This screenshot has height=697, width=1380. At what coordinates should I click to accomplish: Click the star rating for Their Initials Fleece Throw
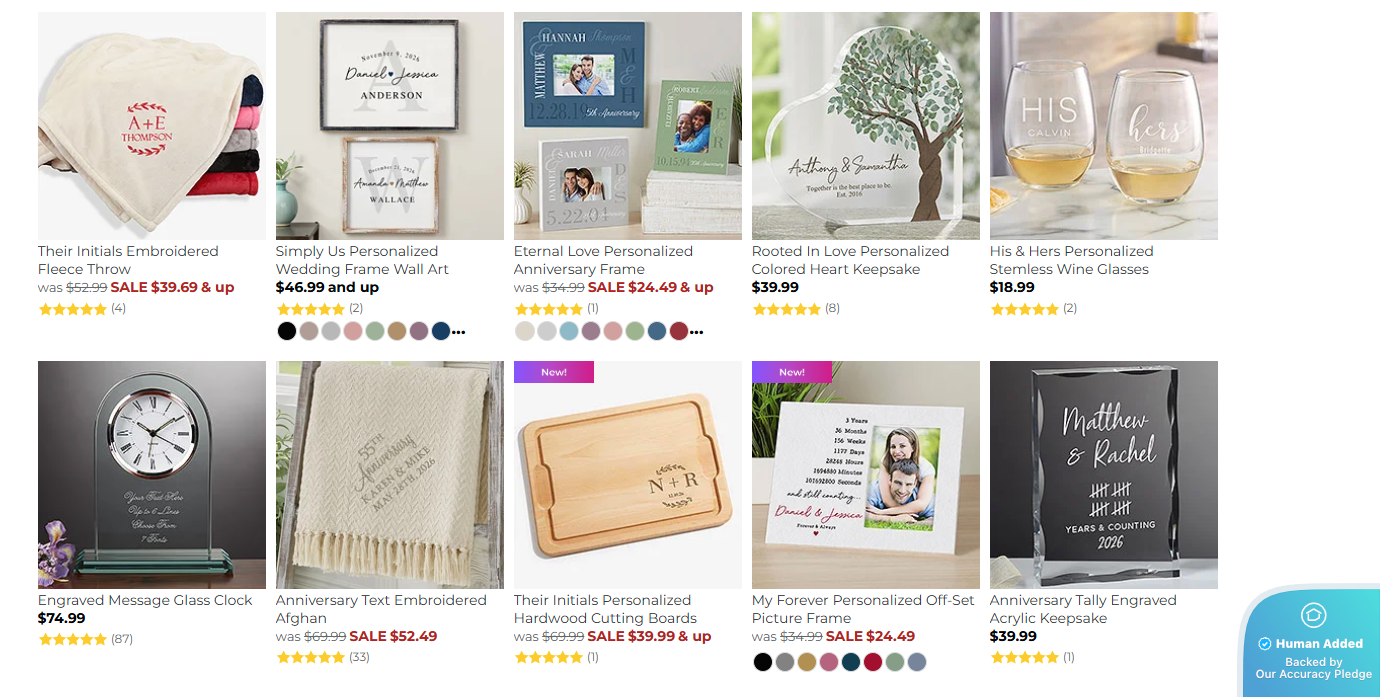72,309
